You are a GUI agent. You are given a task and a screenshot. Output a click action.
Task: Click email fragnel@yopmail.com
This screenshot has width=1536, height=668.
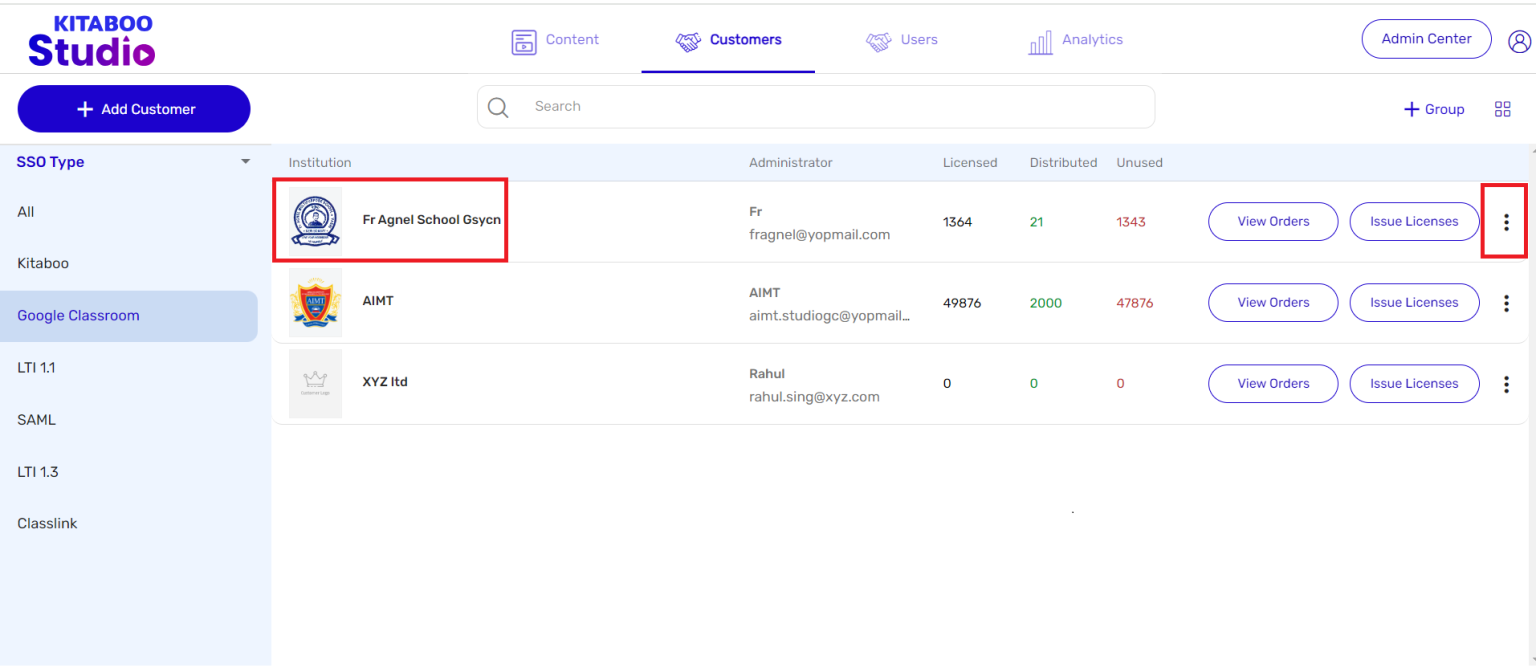[819, 235]
